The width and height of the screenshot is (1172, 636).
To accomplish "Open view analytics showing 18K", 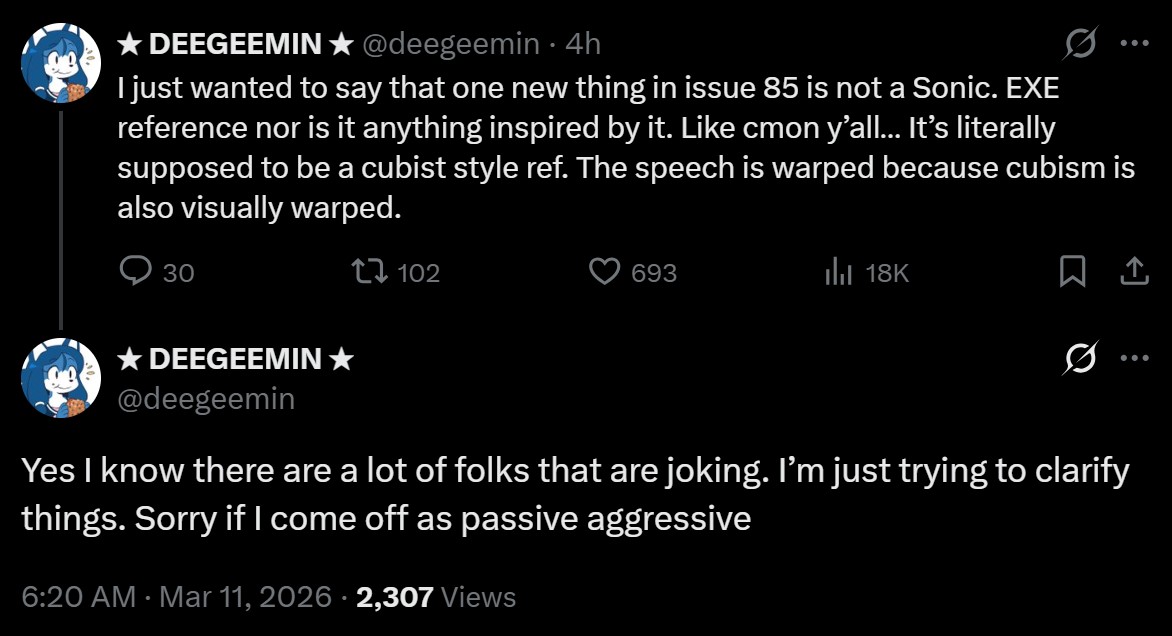I will (x=838, y=272).
